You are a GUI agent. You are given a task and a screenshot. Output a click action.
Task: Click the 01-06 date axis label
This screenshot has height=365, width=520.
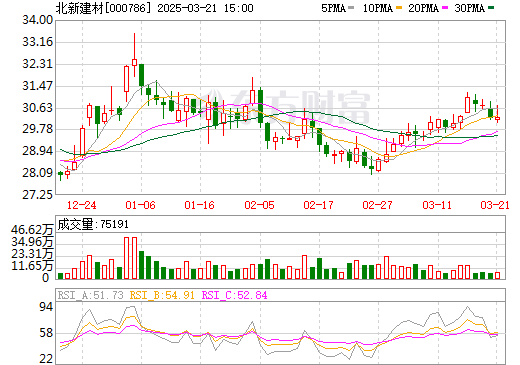[x=141, y=205]
